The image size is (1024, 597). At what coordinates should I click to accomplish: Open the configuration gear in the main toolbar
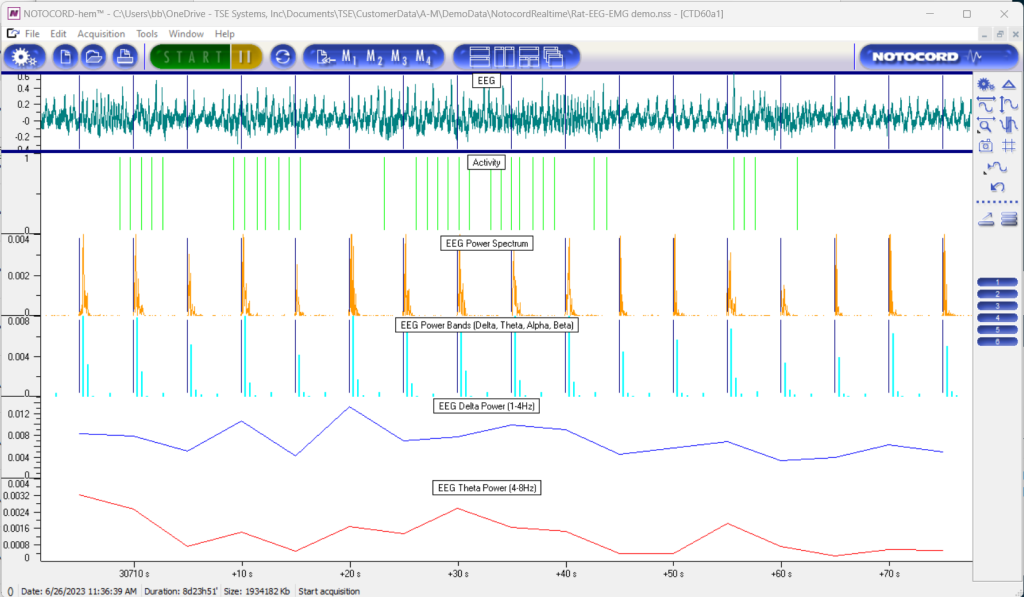pyautogui.click(x=24, y=57)
